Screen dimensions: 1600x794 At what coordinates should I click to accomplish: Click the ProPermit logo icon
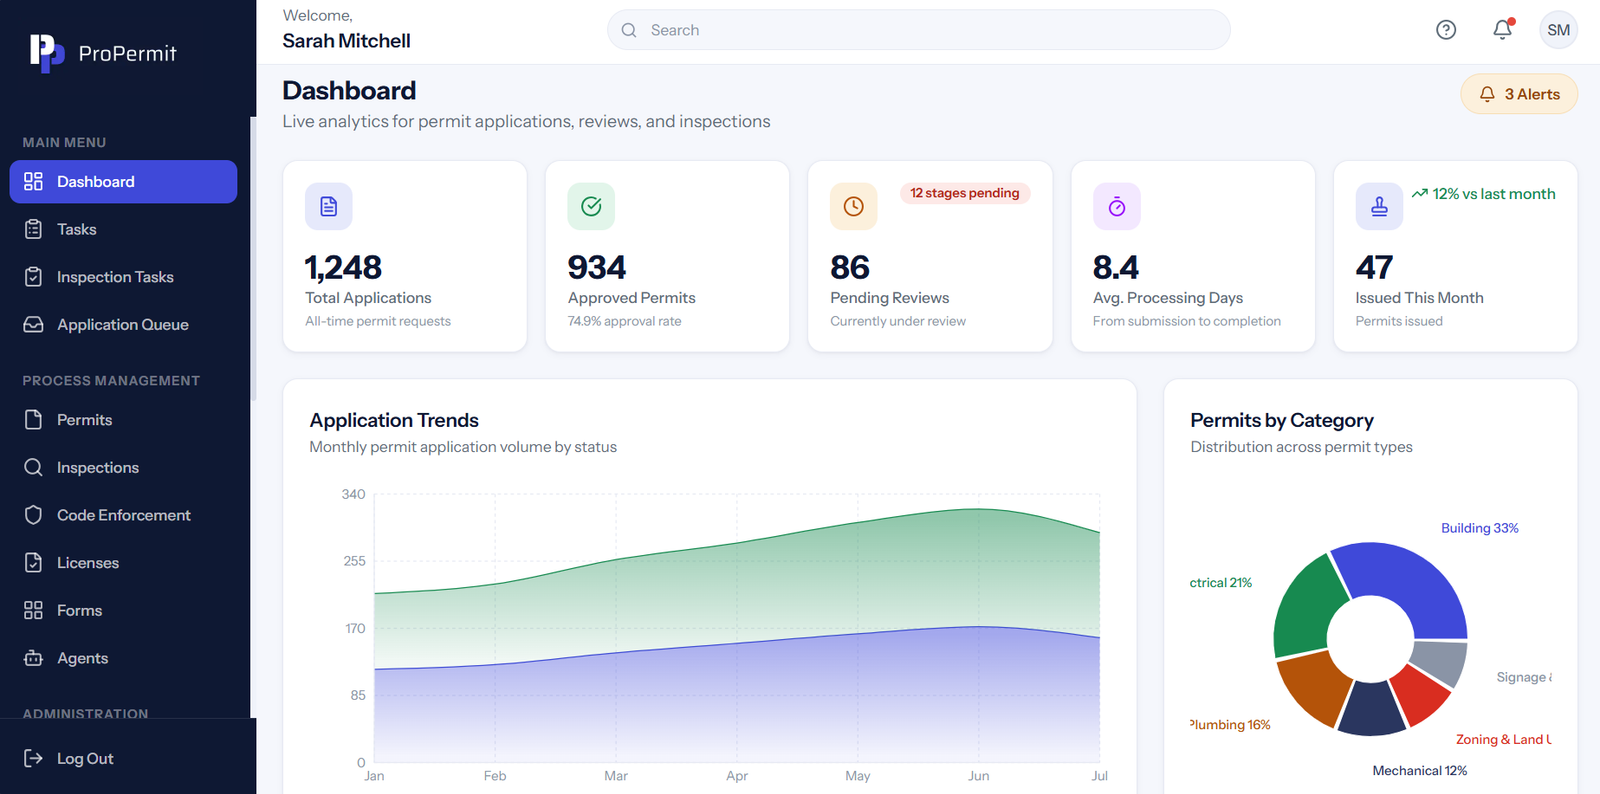click(x=46, y=53)
